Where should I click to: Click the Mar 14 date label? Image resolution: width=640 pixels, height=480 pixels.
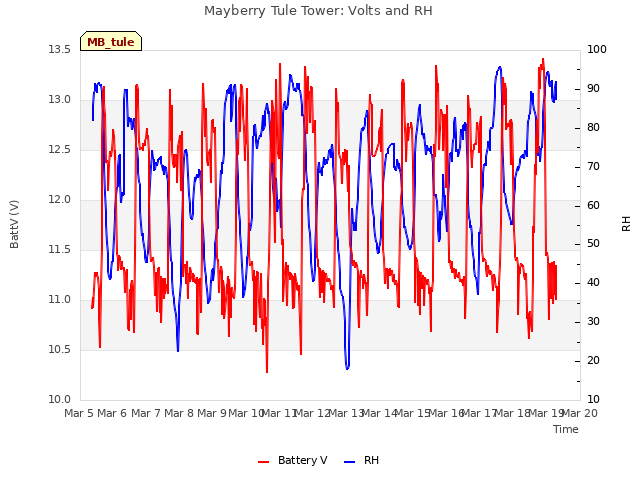coord(379,413)
